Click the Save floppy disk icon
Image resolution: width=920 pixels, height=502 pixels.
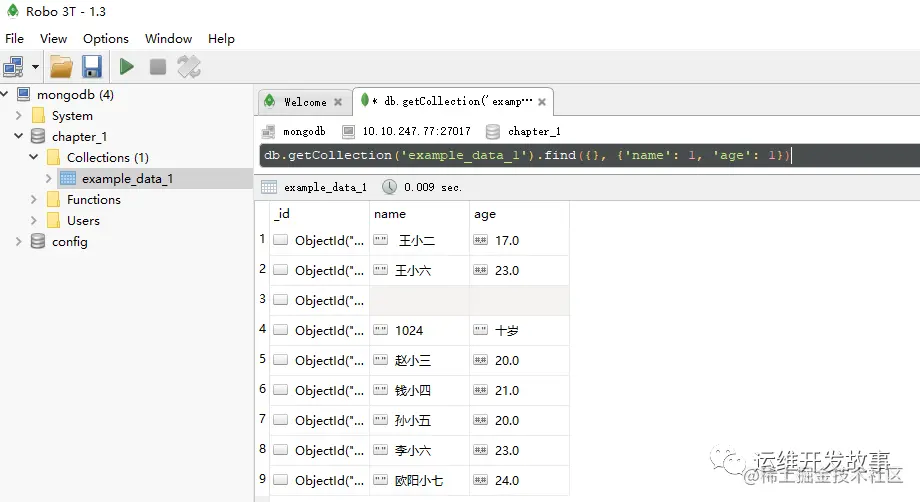coord(92,67)
